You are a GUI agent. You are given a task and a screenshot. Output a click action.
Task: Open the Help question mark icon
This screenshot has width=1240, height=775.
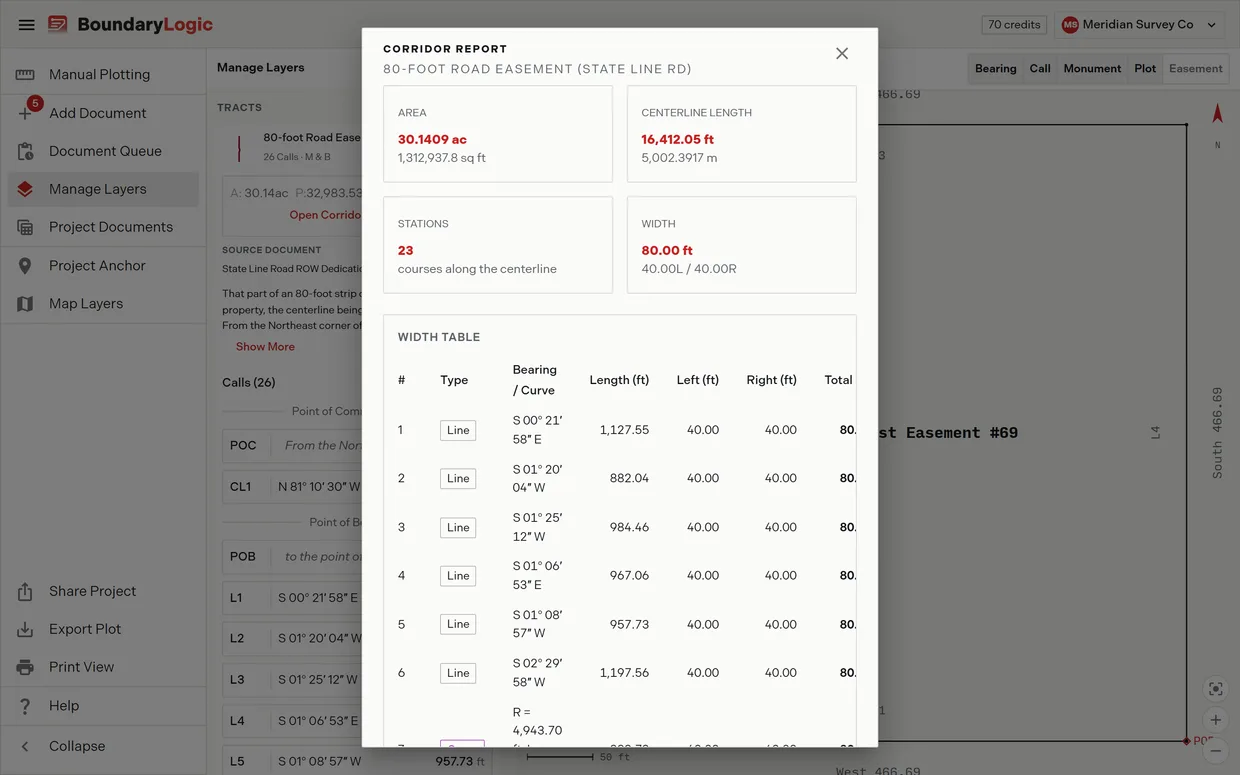(25, 705)
